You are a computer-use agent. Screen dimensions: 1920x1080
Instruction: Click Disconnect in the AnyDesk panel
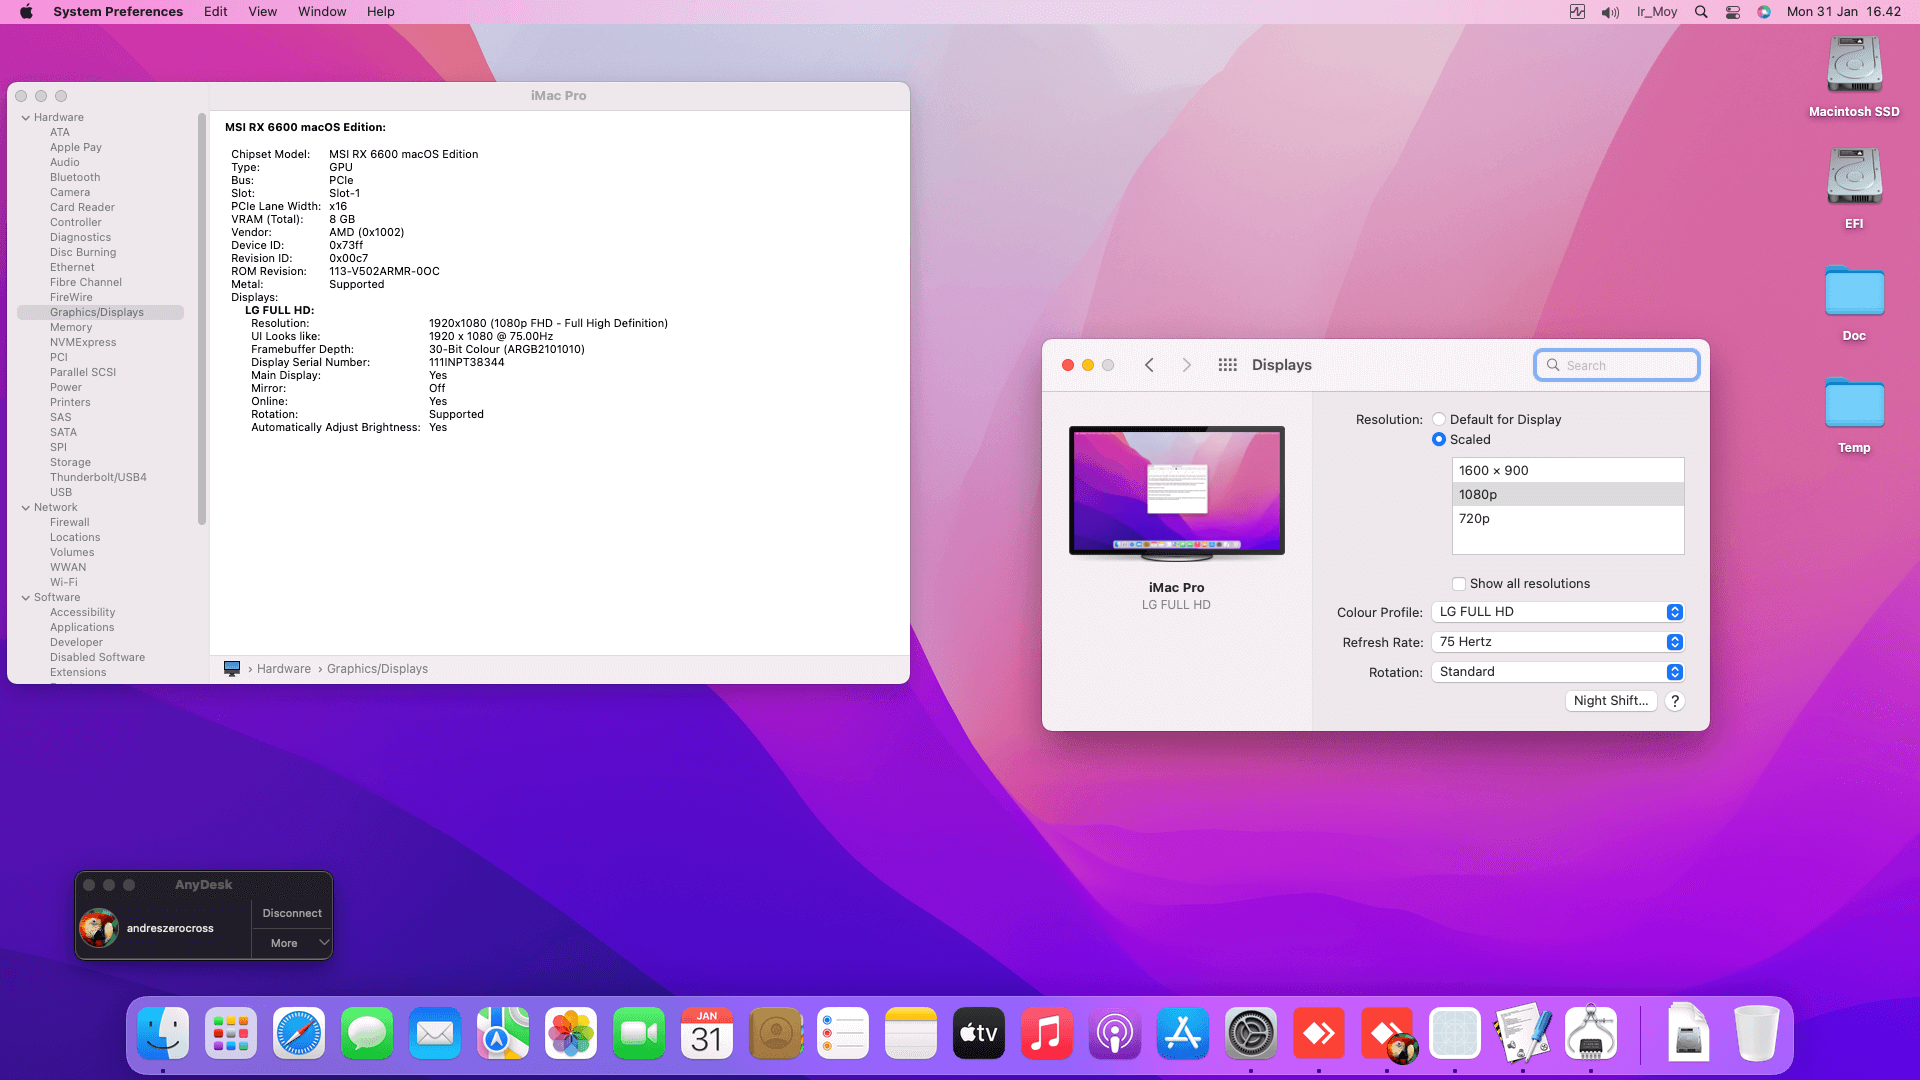(x=291, y=913)
